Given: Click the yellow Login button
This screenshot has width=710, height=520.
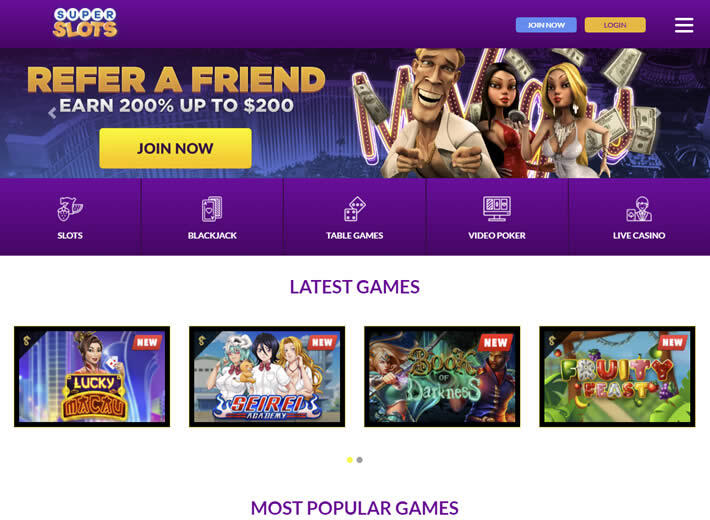Looking at the screenshot, I should tap(615, 25).
